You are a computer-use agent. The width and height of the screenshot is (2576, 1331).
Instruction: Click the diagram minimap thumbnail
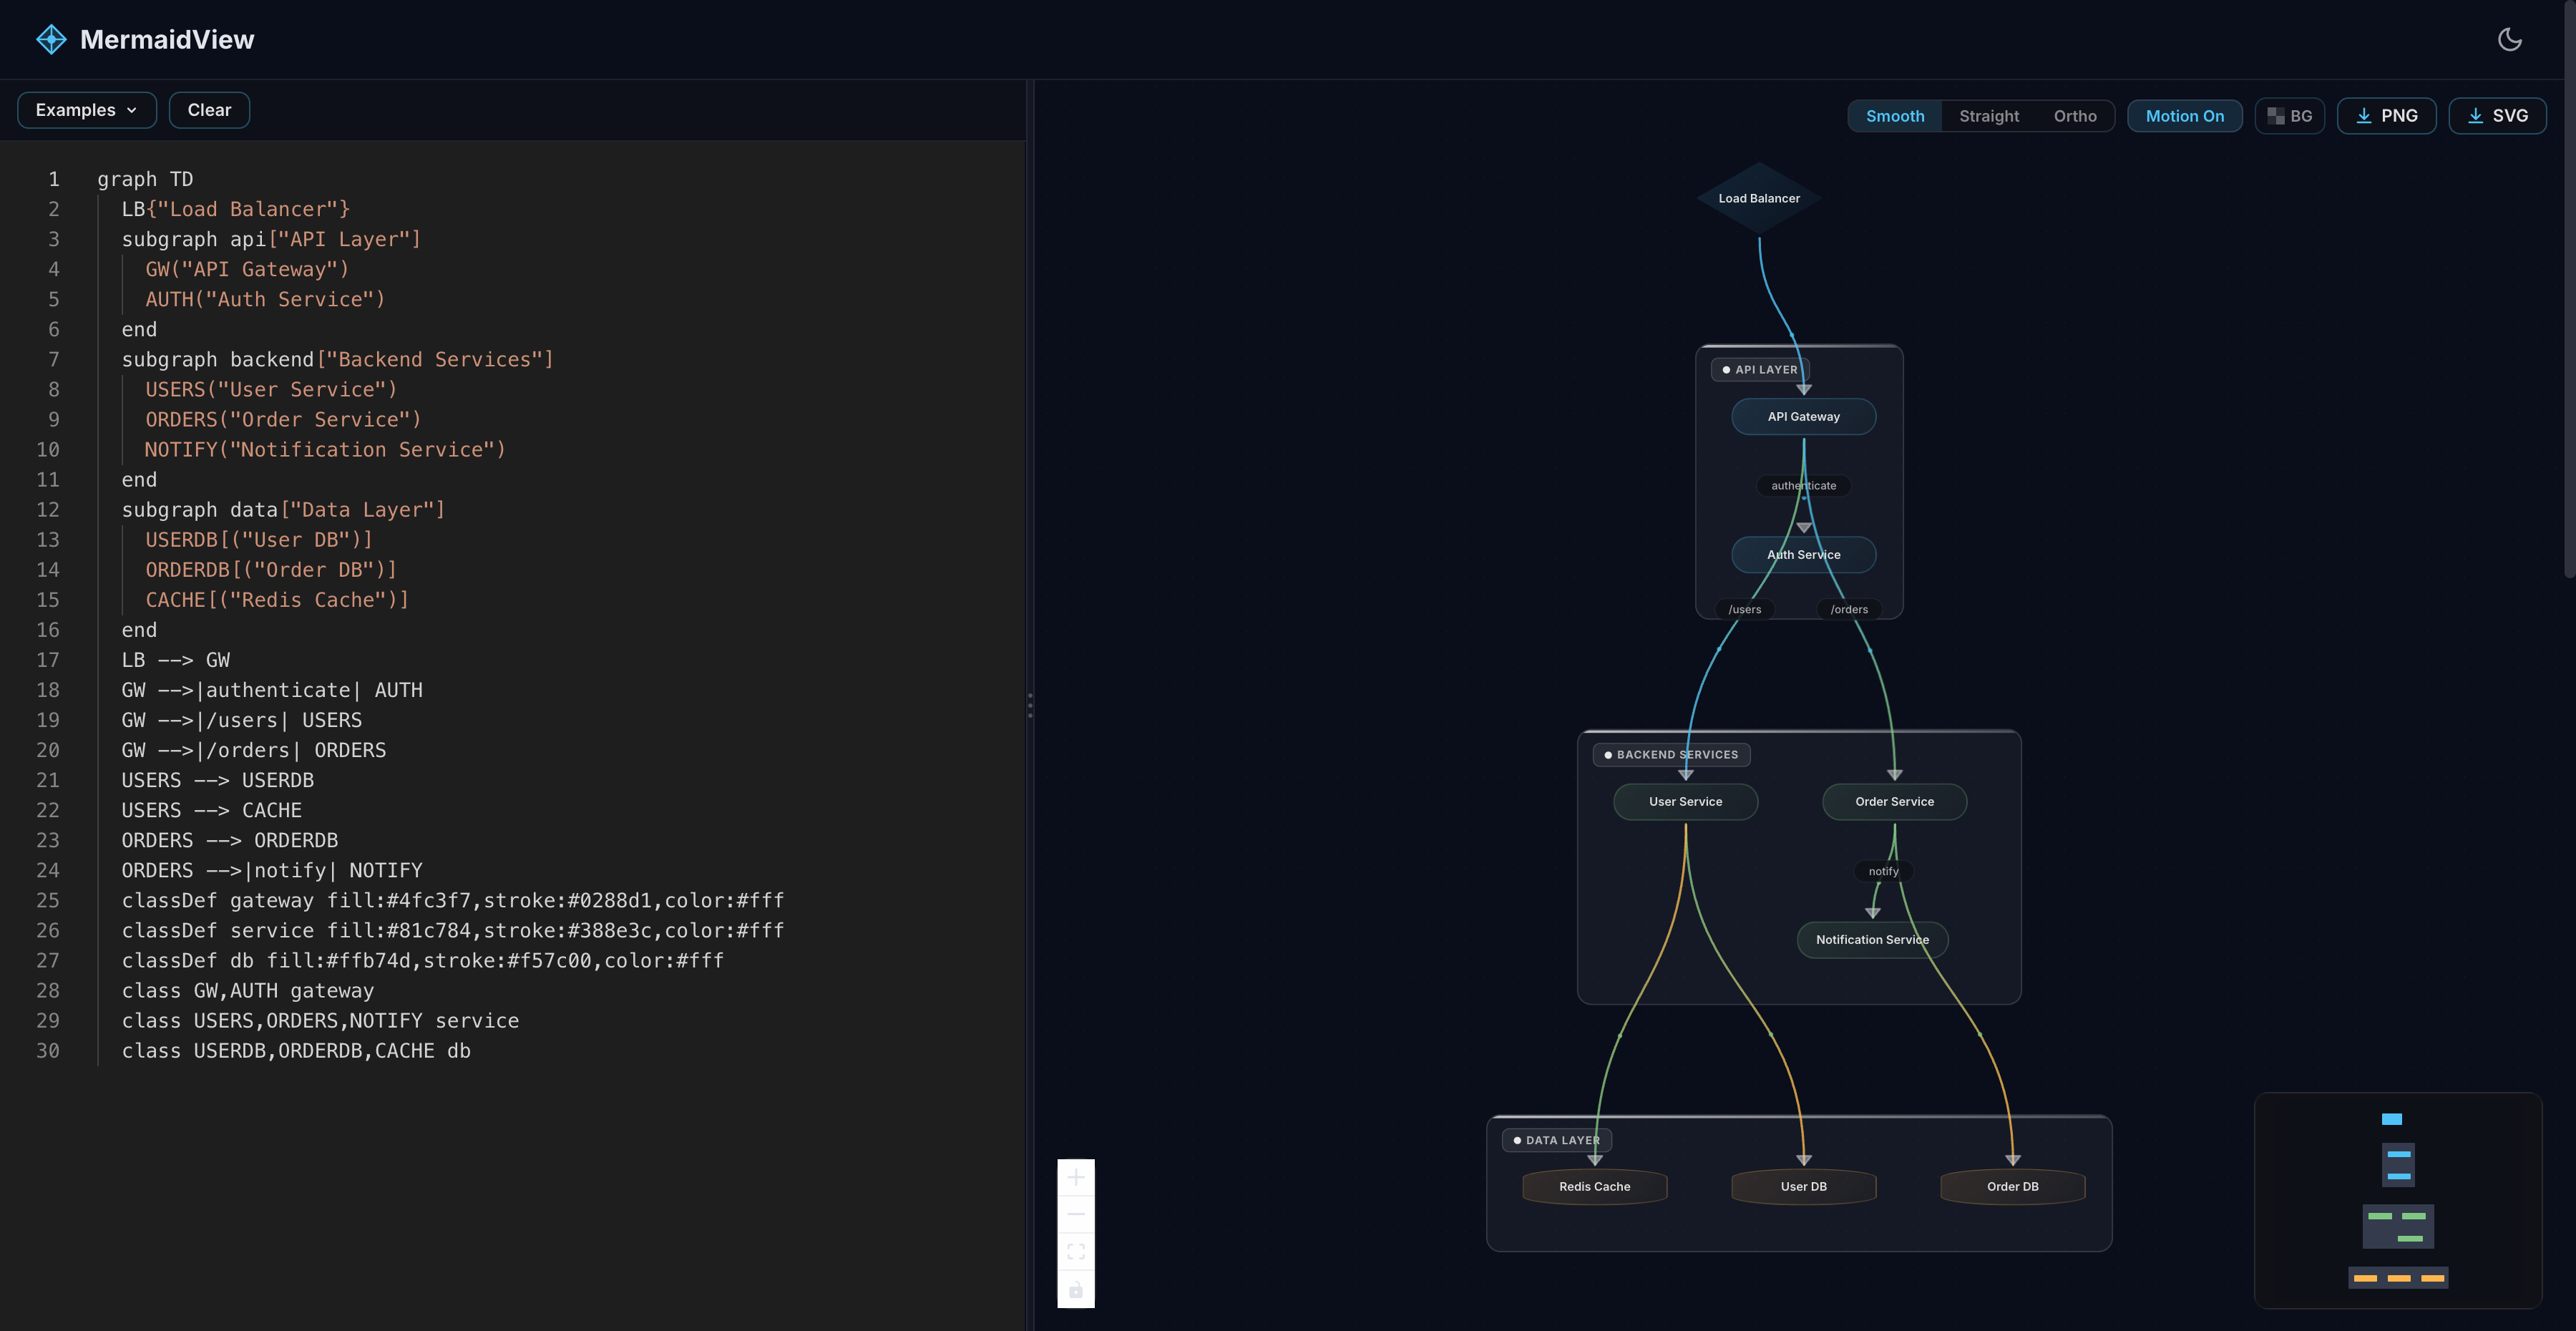tap(2397, 1200)
